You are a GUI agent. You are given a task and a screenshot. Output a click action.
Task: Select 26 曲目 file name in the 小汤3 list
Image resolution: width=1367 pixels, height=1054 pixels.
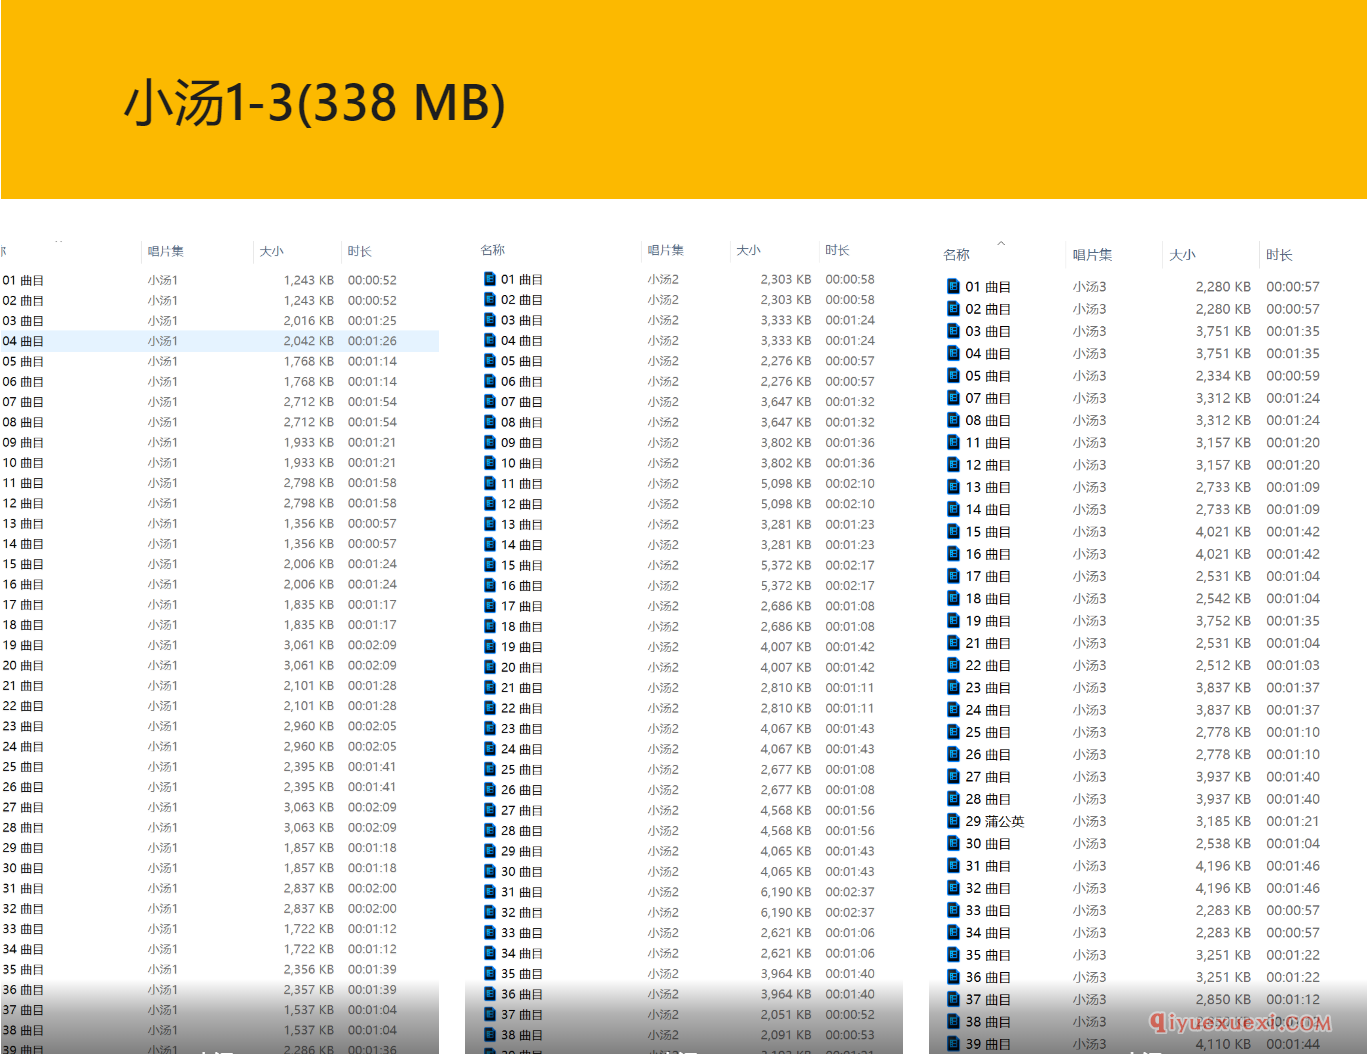pyautogui.click(x=988, y=754)
